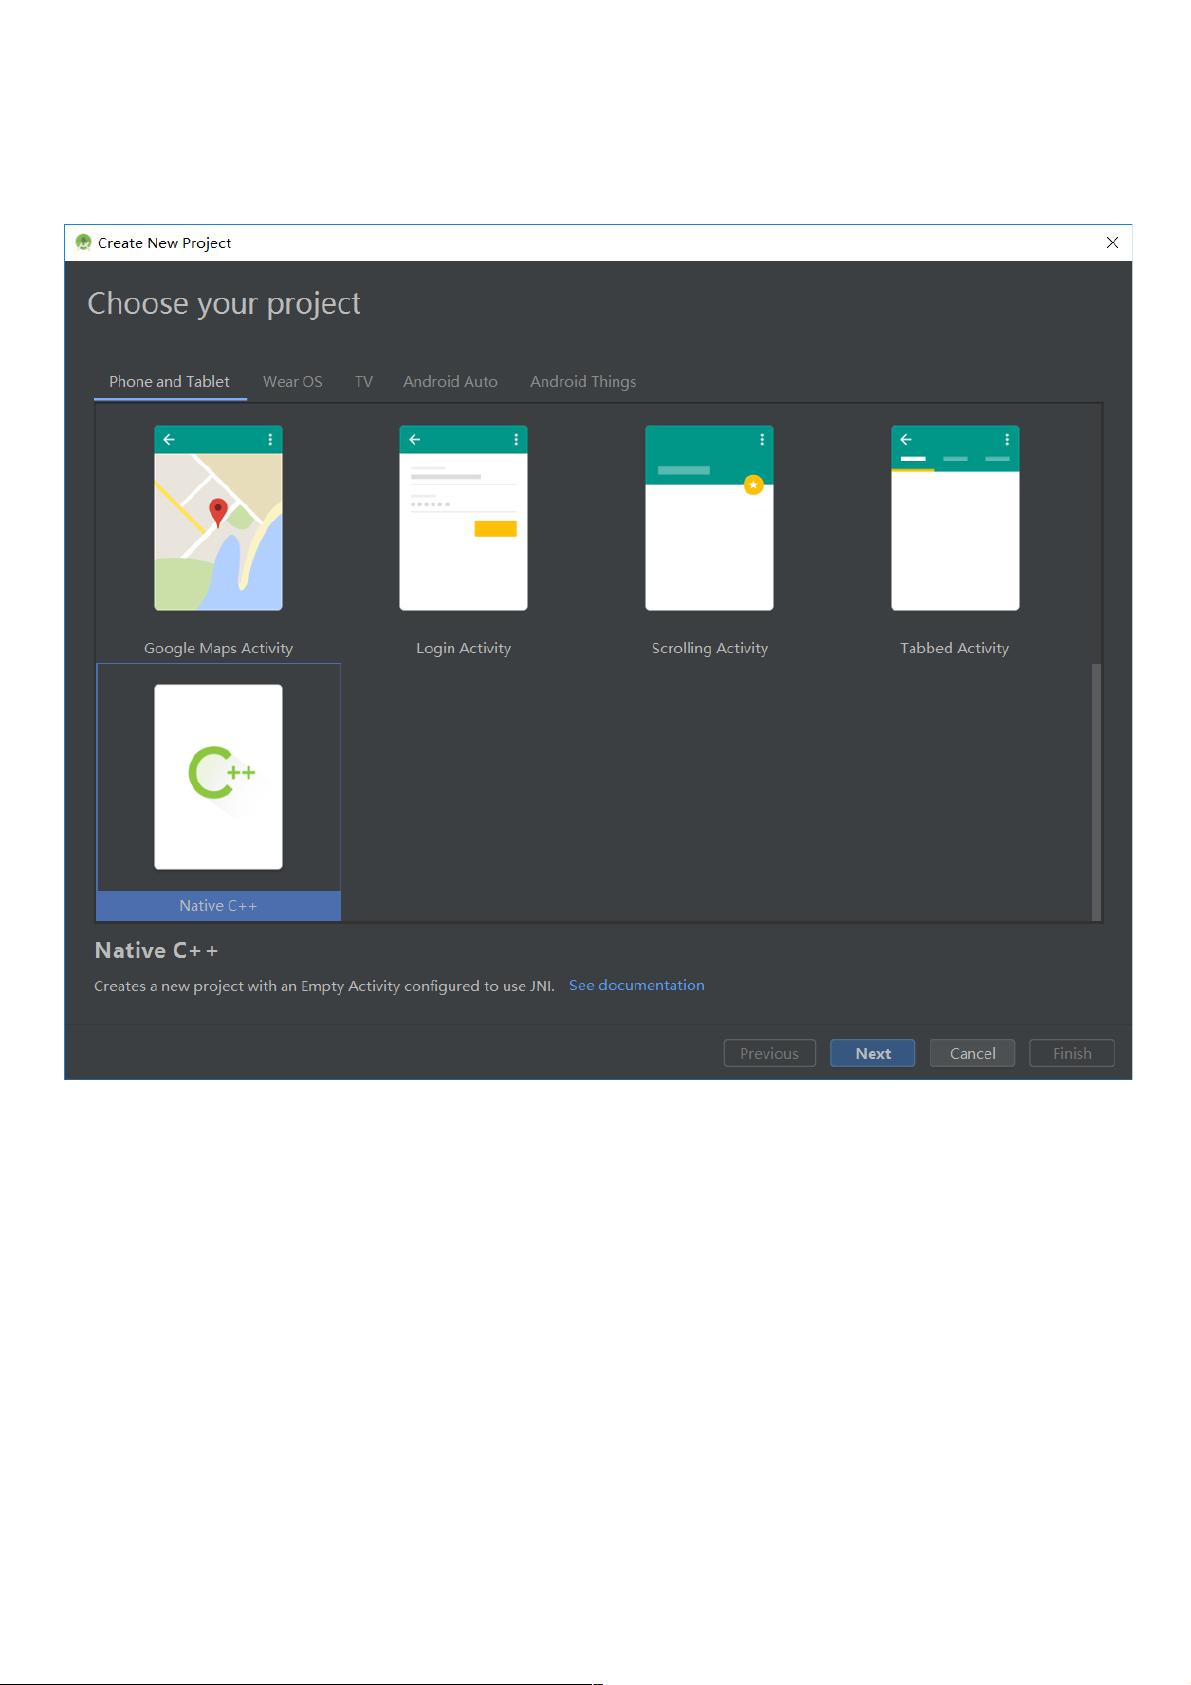Screen dimensions: 1191x1685
Task: Click the green C++ logo icon
Action: 221,772
